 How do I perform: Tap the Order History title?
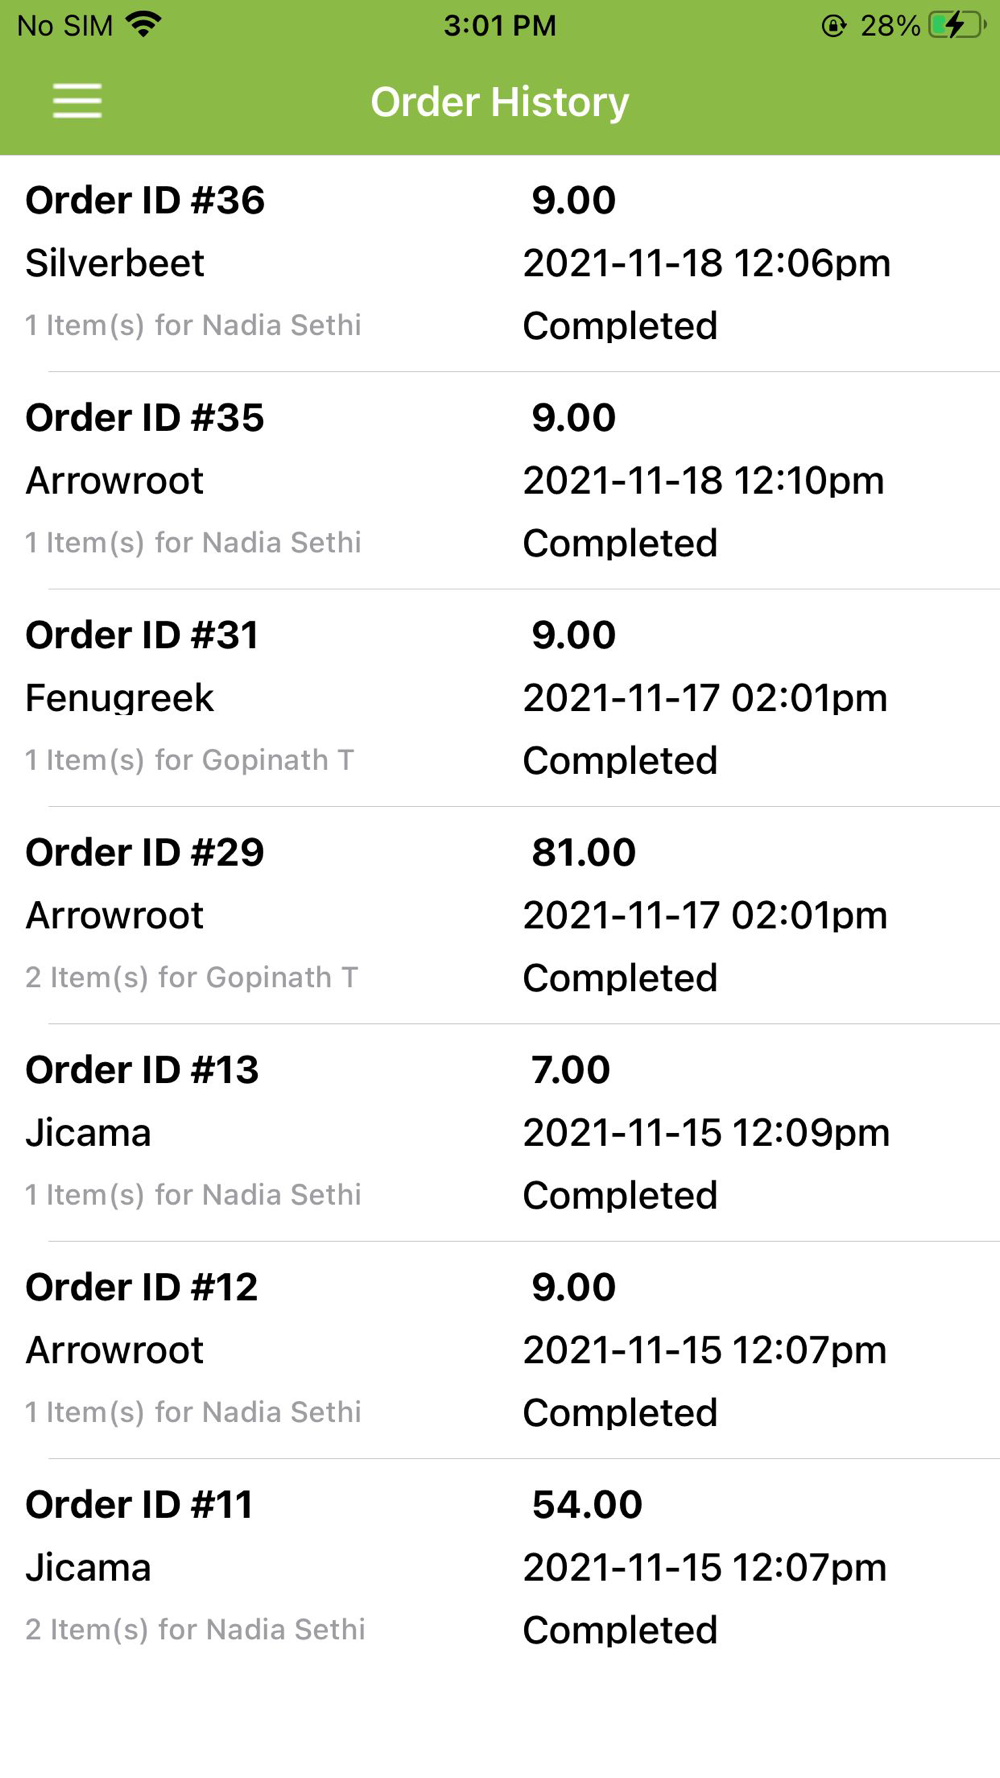[x=500, y=102]
